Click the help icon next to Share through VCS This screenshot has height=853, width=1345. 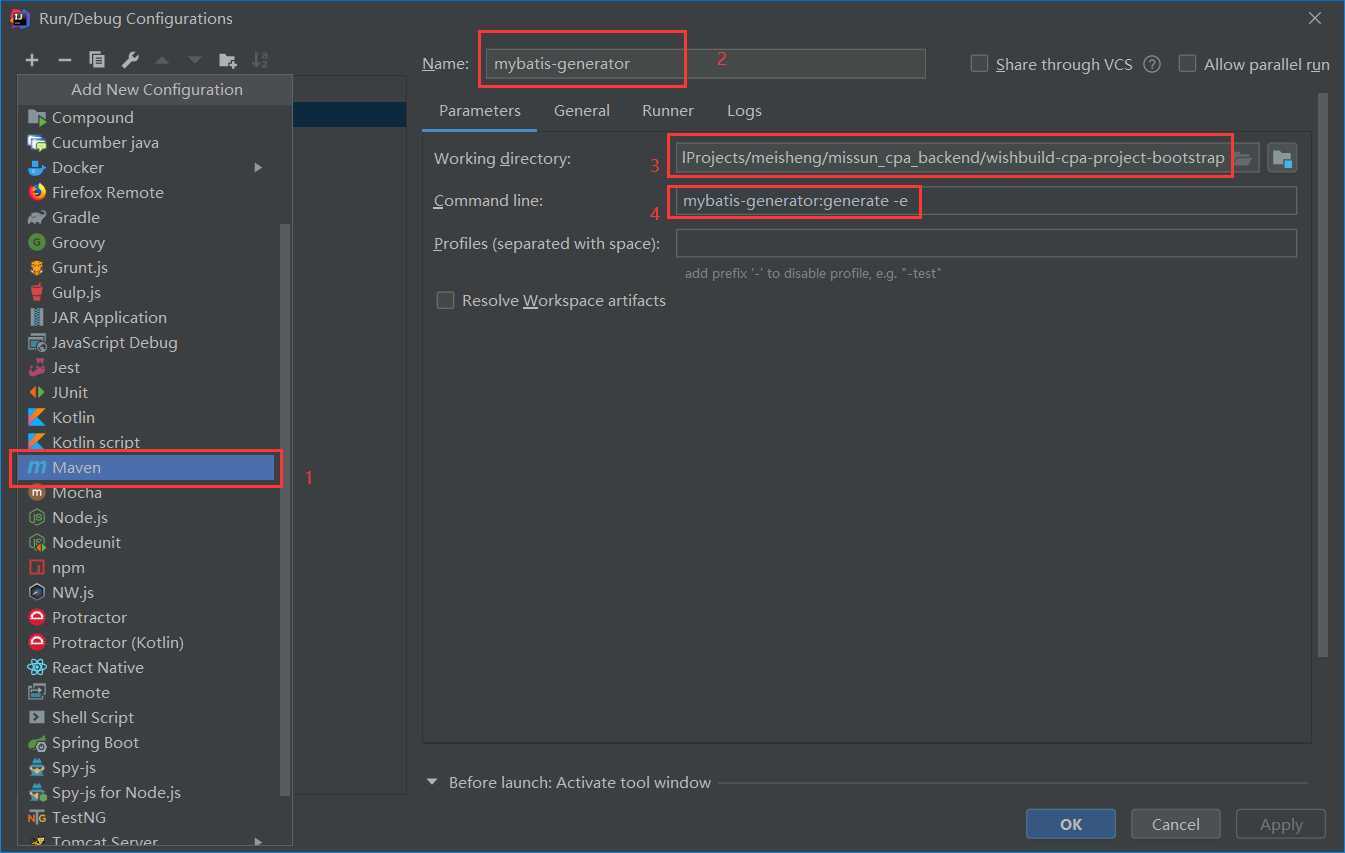coord(1152,64)
